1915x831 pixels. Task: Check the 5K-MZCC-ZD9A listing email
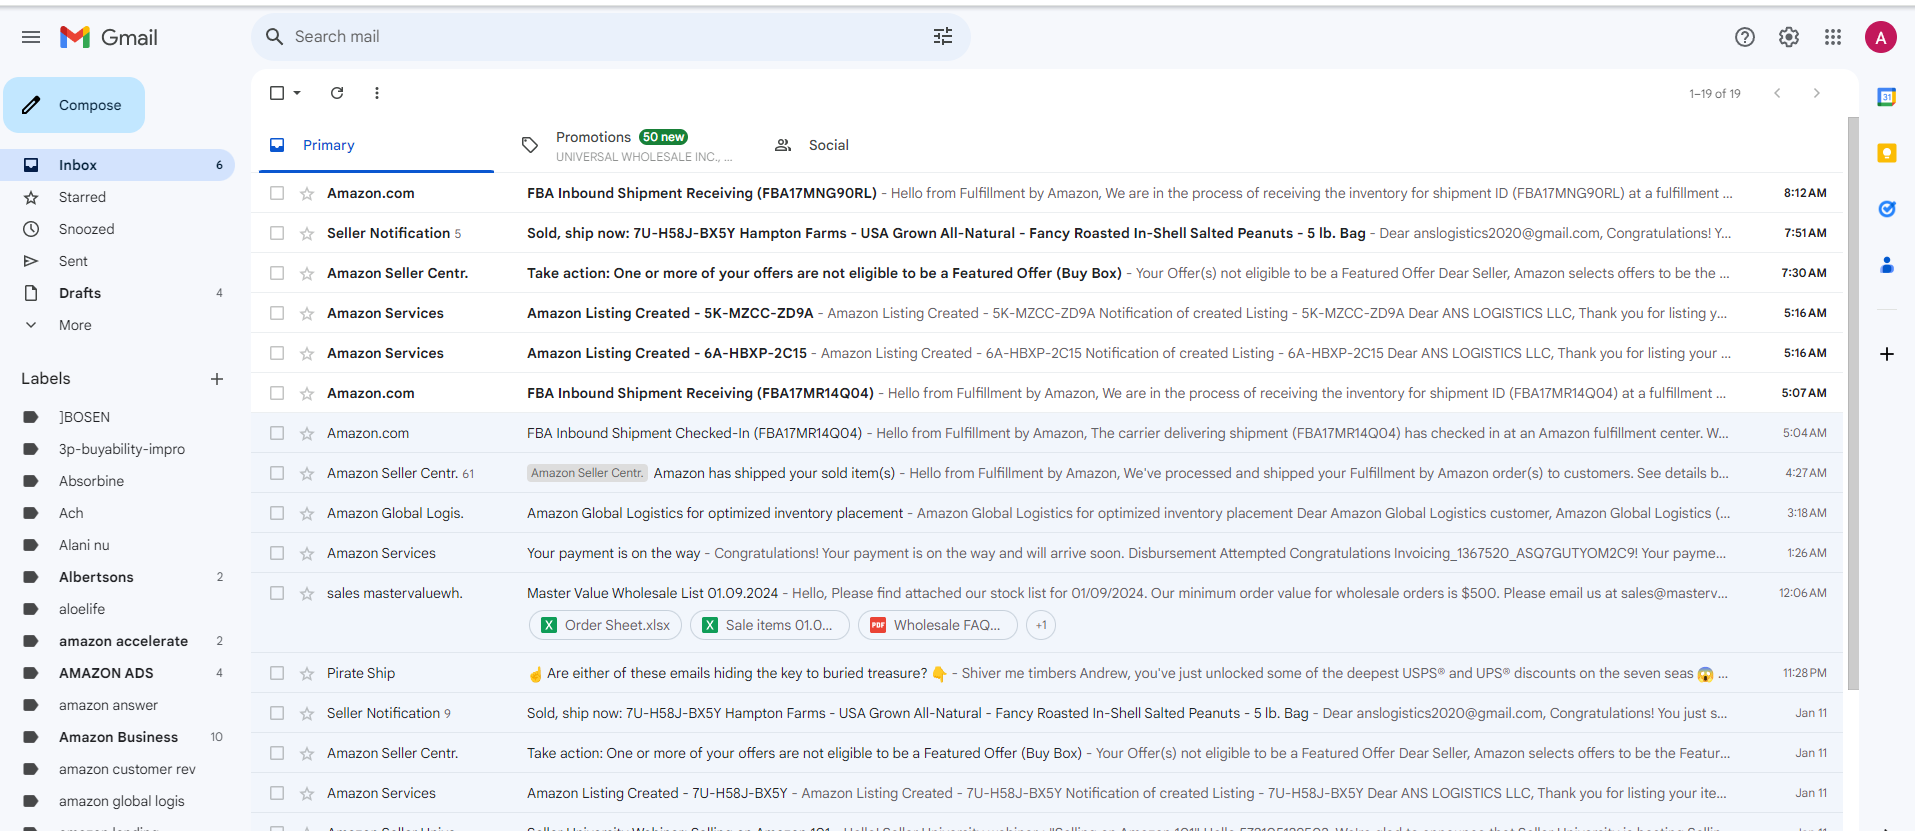click(277, 313)
